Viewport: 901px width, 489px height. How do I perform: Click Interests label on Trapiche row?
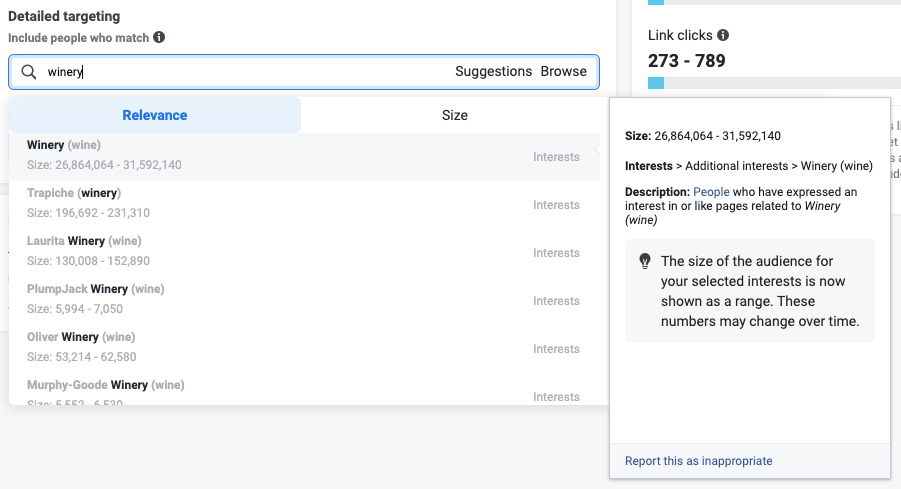pyautogui.click(x=556, y=205)
